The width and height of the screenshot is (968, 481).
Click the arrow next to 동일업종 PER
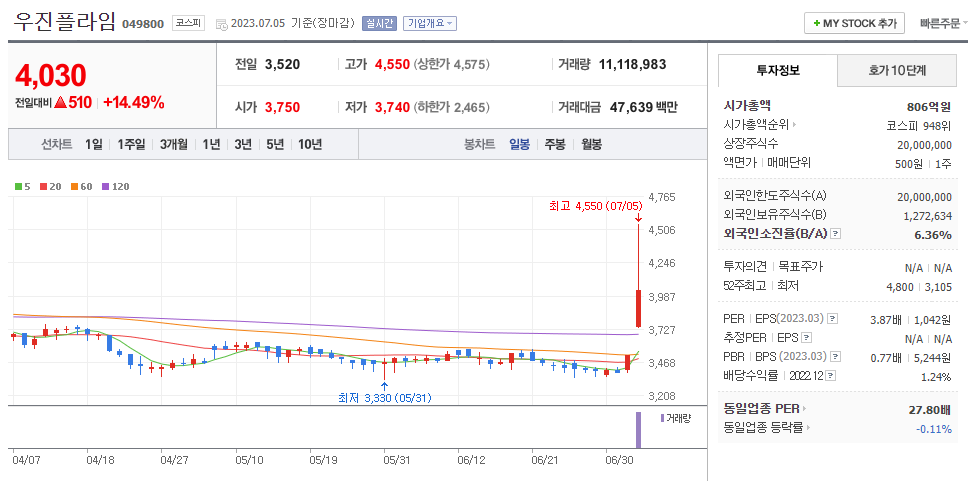pyautogui.click(x=804, y=408)
